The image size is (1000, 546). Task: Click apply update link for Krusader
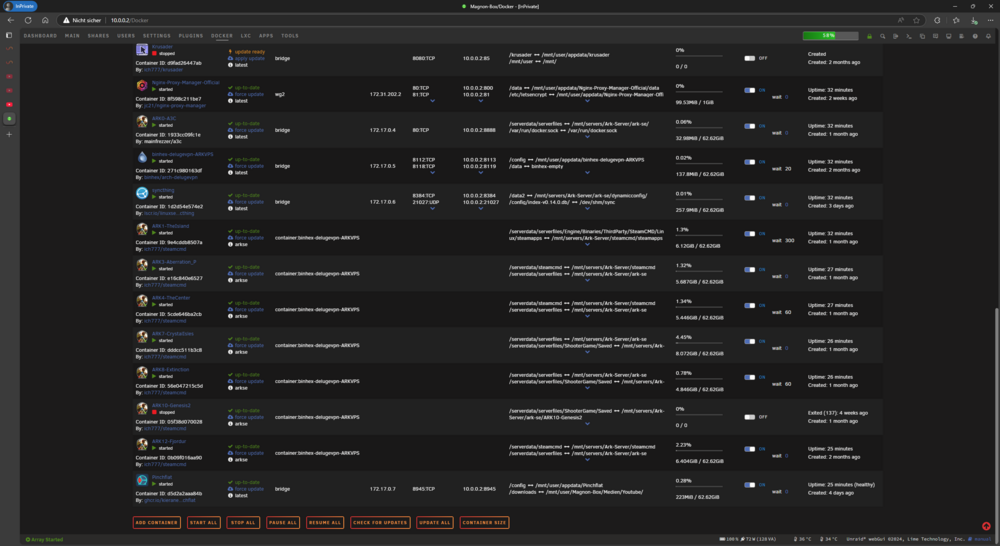point(249,58)
